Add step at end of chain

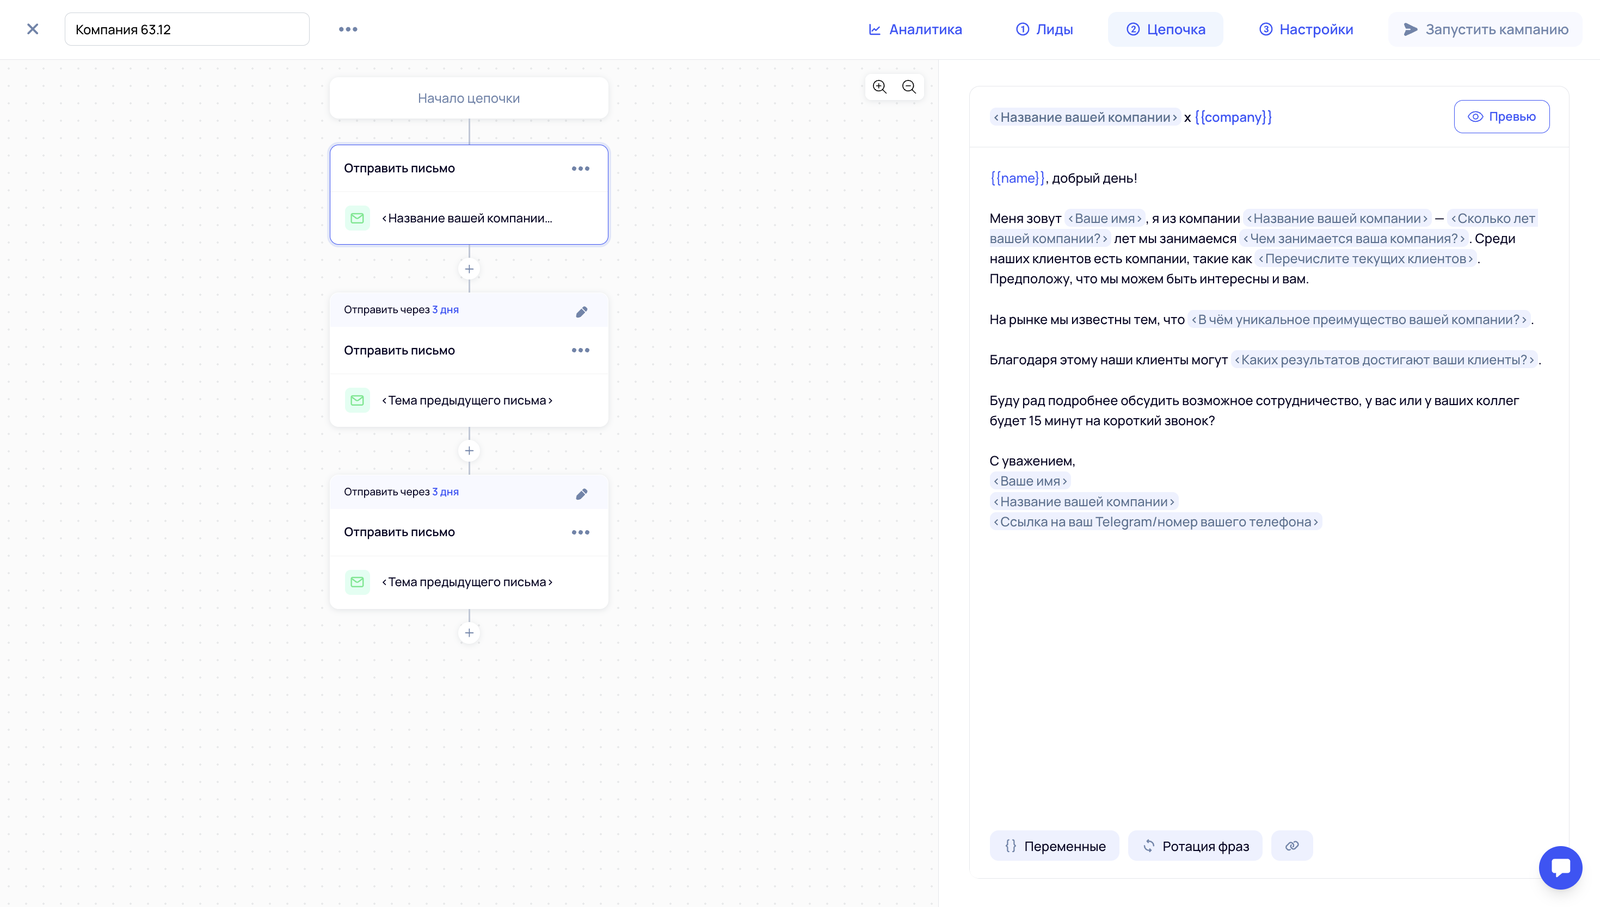coord(469,633)
